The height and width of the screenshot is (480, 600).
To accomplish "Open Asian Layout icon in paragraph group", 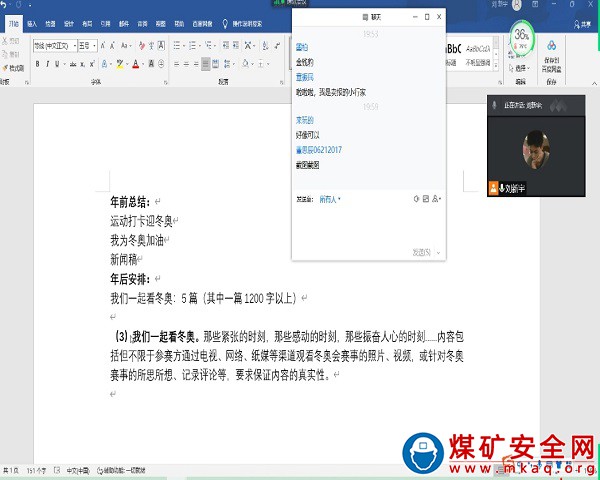I will tap(248, 46).
